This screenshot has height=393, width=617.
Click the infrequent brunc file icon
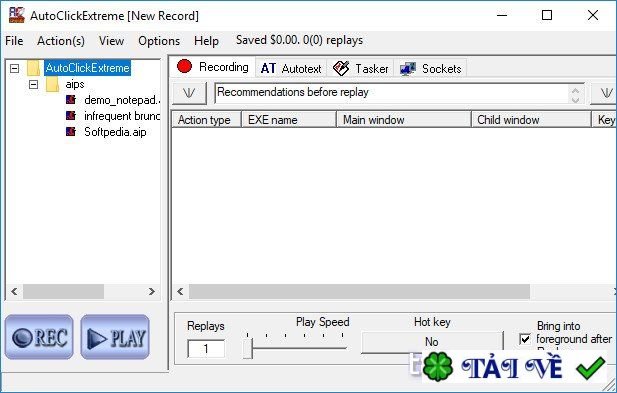point(71,116)
